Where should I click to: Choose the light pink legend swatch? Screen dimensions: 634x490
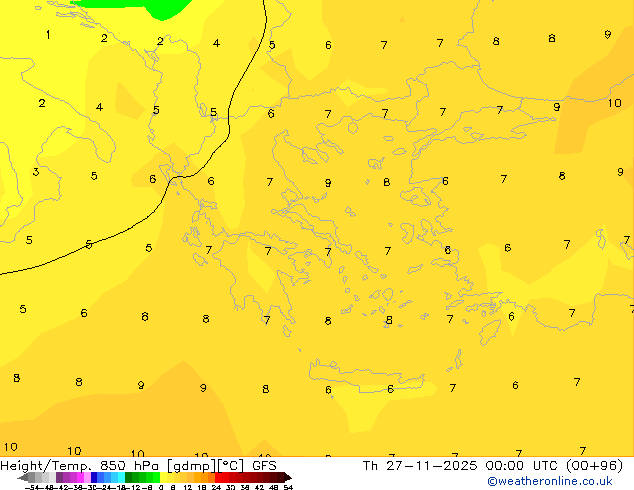click(x=87, y=477)
